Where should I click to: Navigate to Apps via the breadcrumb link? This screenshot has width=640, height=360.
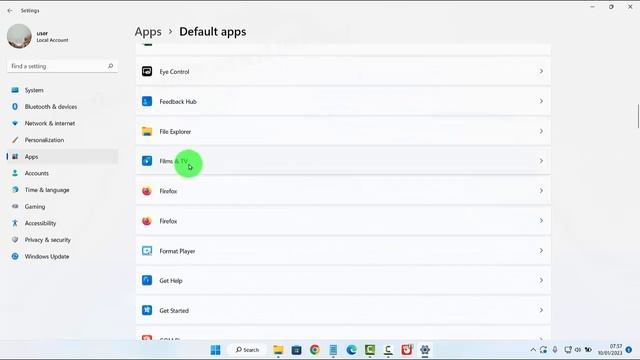coord(148,32)
